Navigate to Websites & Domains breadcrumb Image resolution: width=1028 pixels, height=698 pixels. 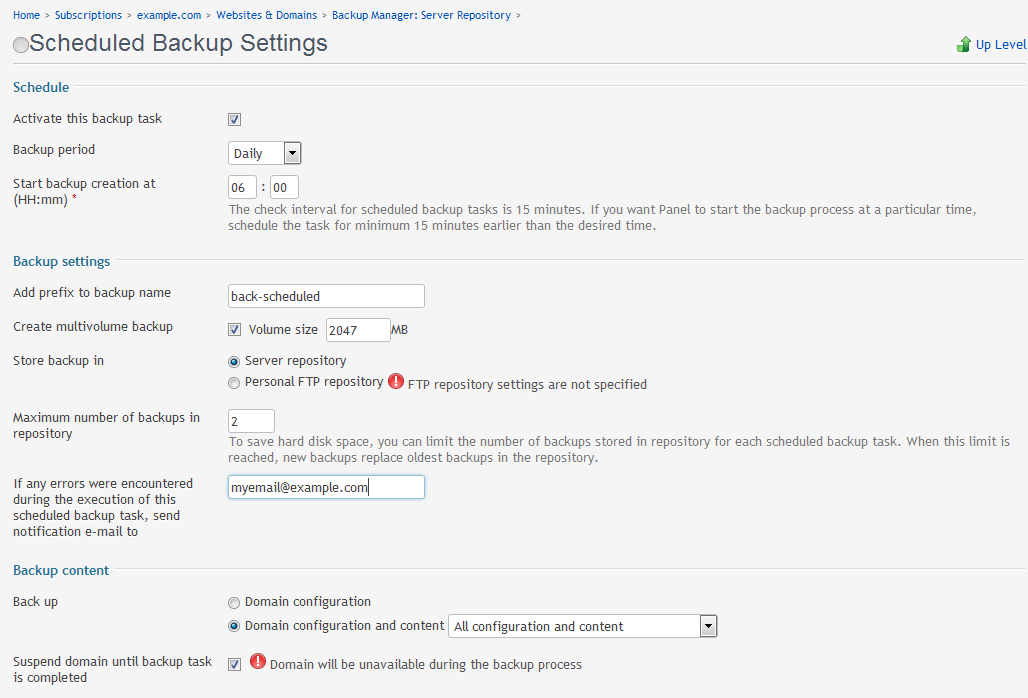click(x=267, y=15)
